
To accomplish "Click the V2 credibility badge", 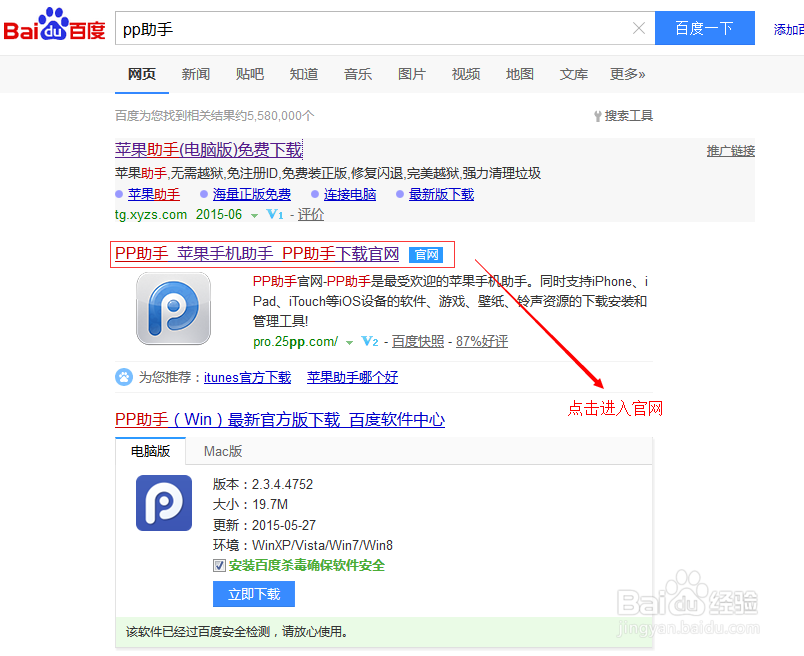I will click(370, 342).
